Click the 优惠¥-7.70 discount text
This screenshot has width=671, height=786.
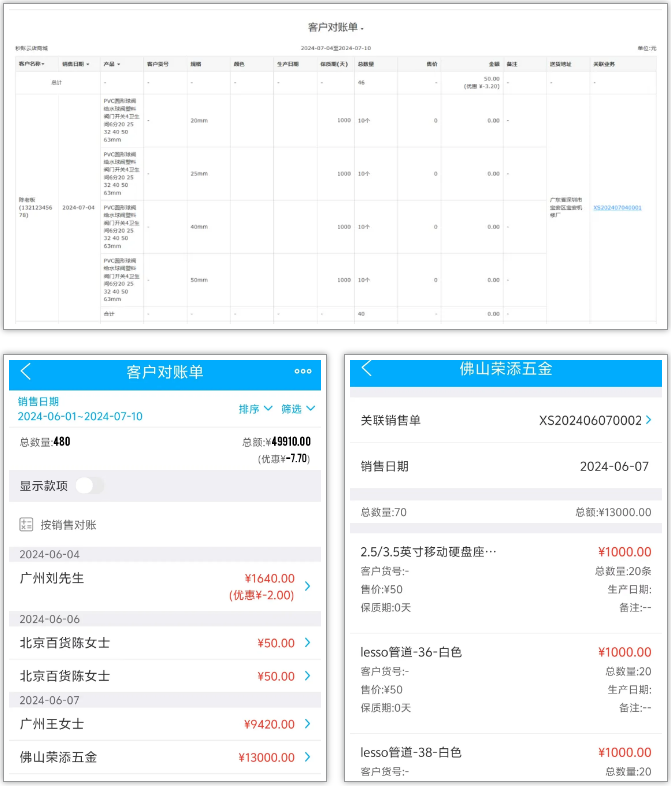(284, 459)
